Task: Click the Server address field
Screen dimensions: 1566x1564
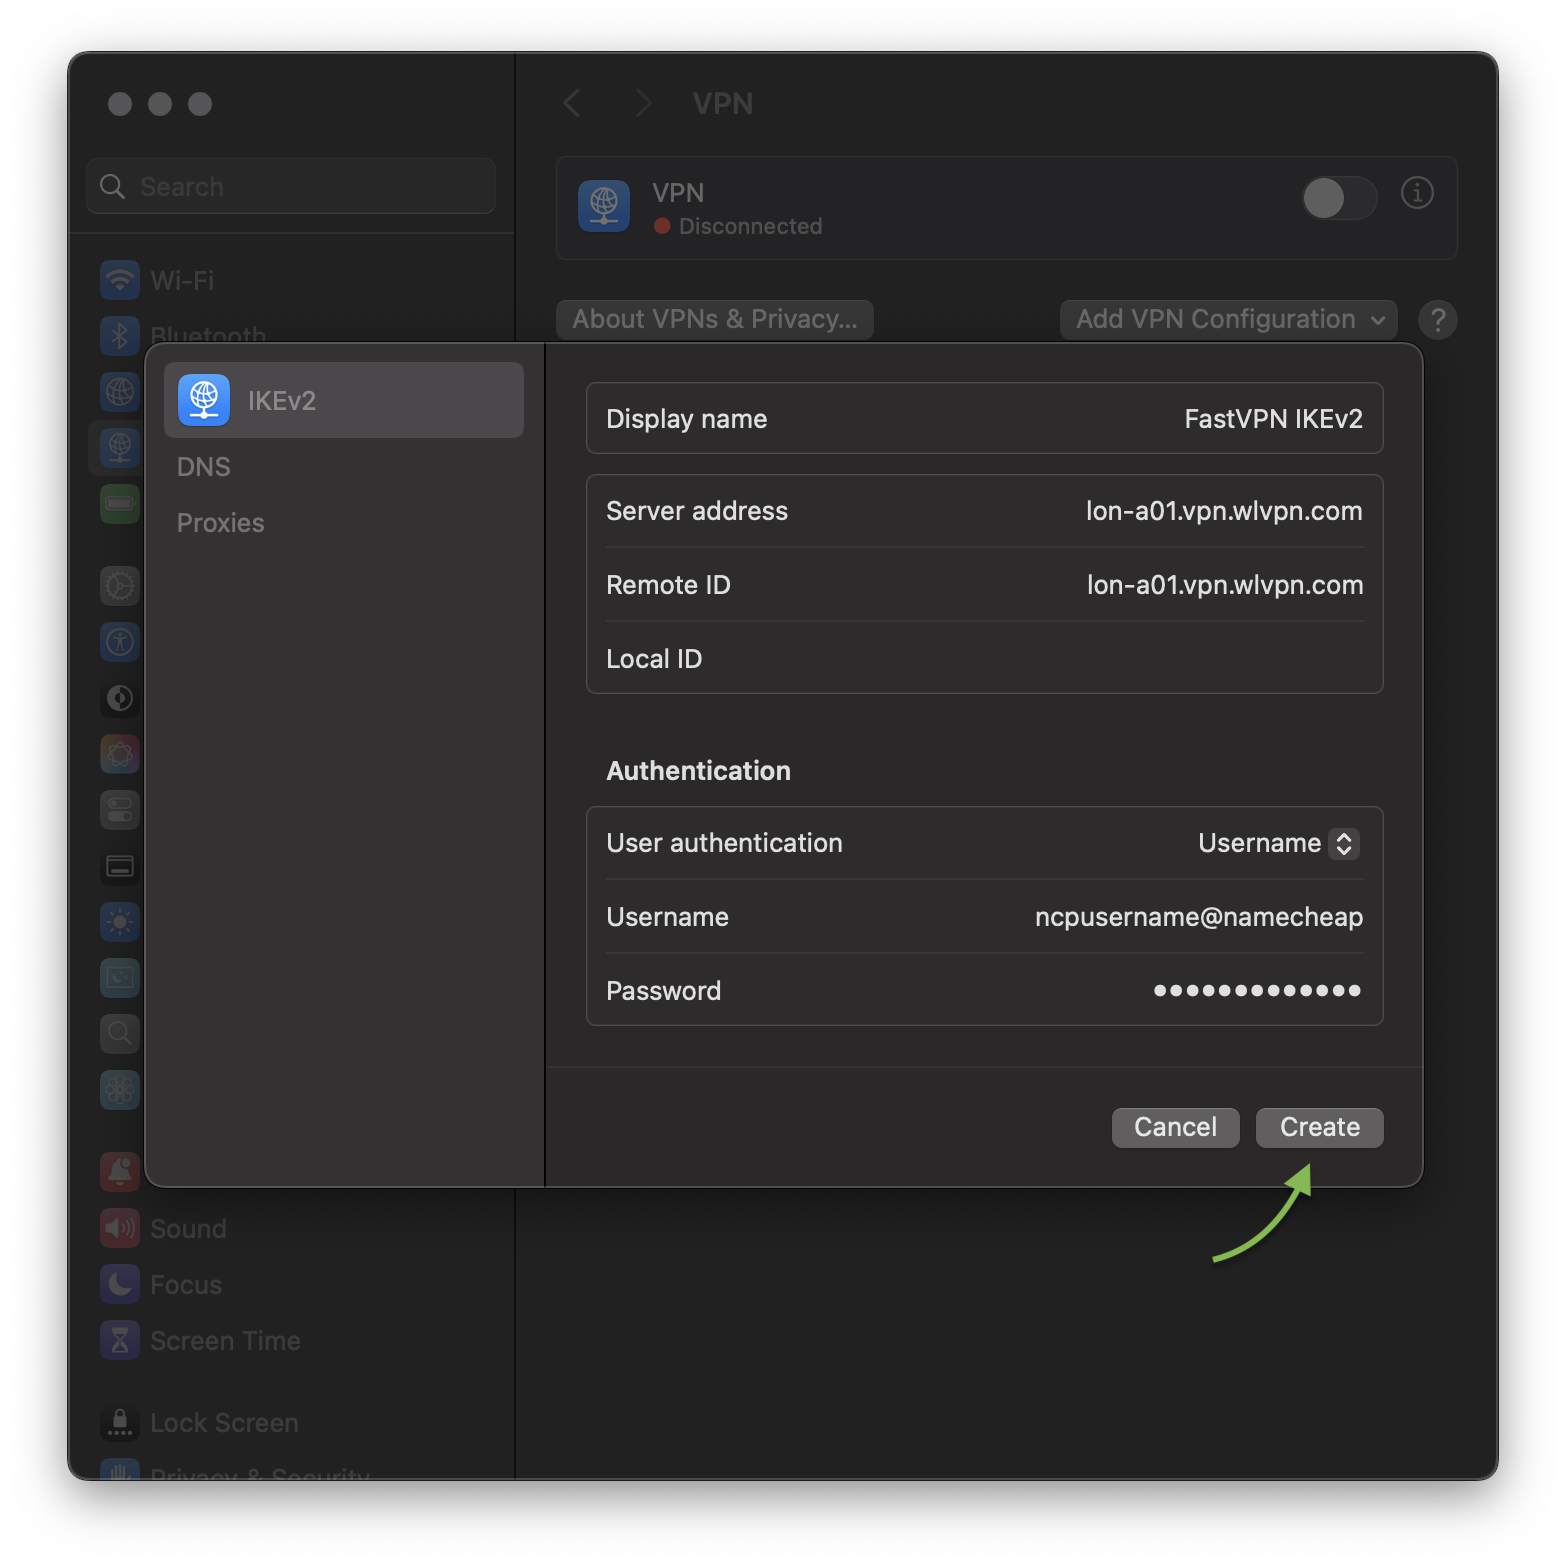Action: click(x=984, y=511)
